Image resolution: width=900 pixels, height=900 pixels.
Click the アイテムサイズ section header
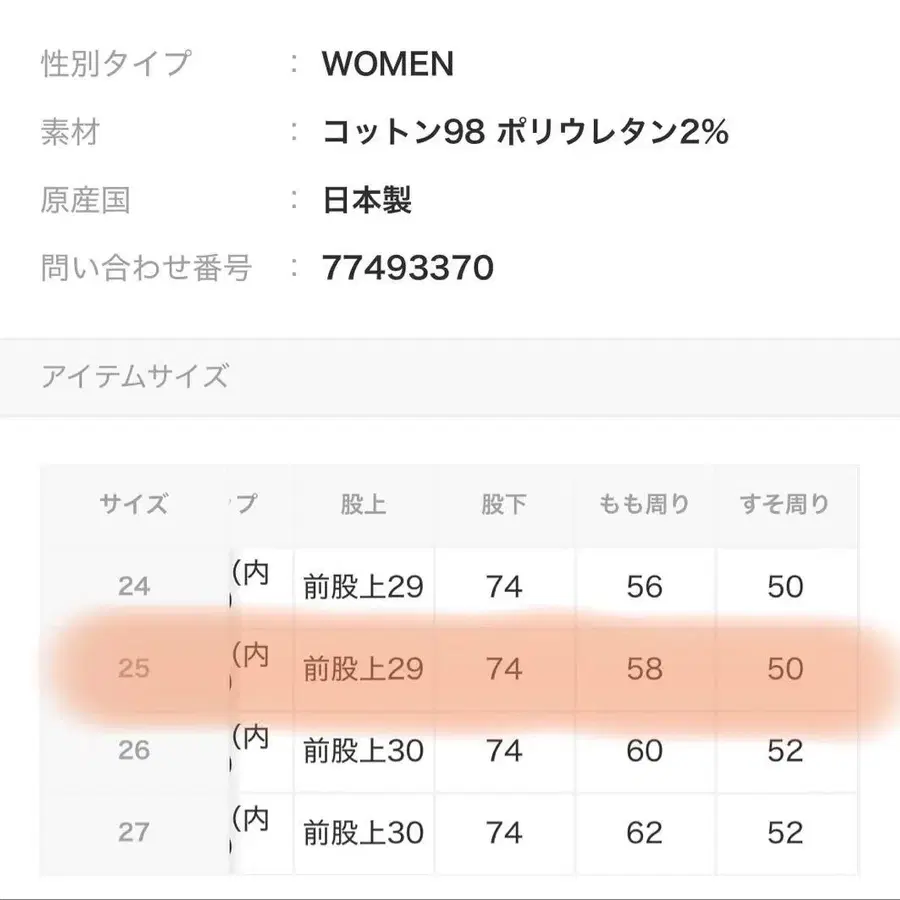point(135,377)
